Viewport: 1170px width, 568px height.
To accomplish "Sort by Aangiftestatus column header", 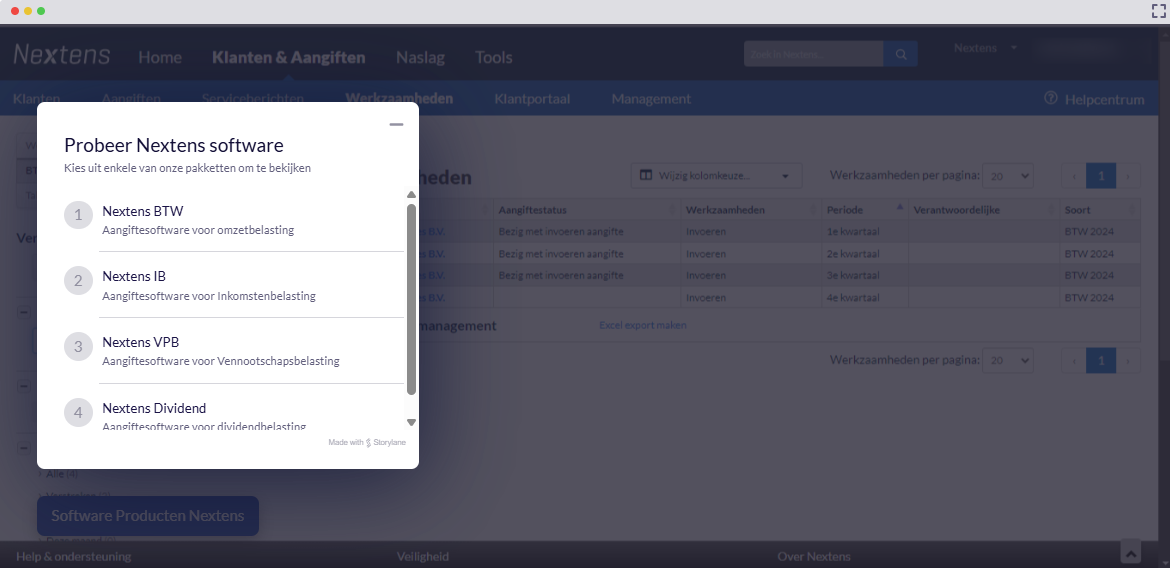I will [x=587, y=210].
